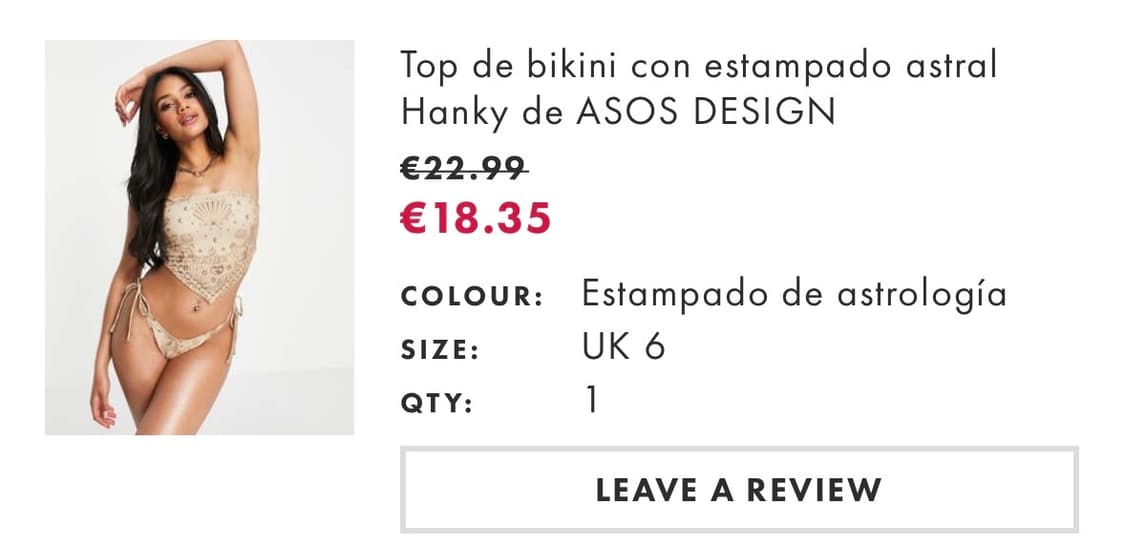This screenshot has height=542, width=1125.
Task: Select the quantity value 1
Action: click(591, 401)
